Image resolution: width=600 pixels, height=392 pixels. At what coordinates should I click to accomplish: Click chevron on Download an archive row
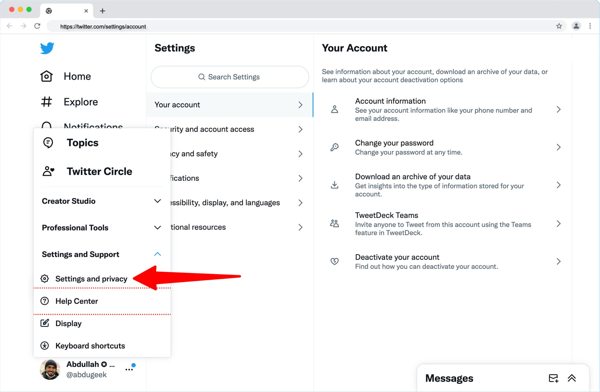(559, 185)
